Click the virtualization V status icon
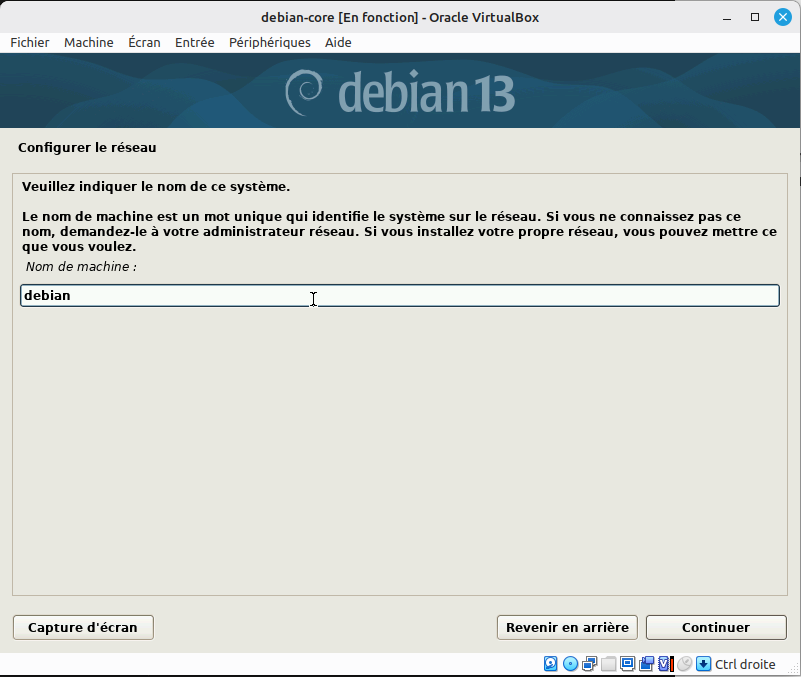Screen dimensions: 801x677 (665, 664)
